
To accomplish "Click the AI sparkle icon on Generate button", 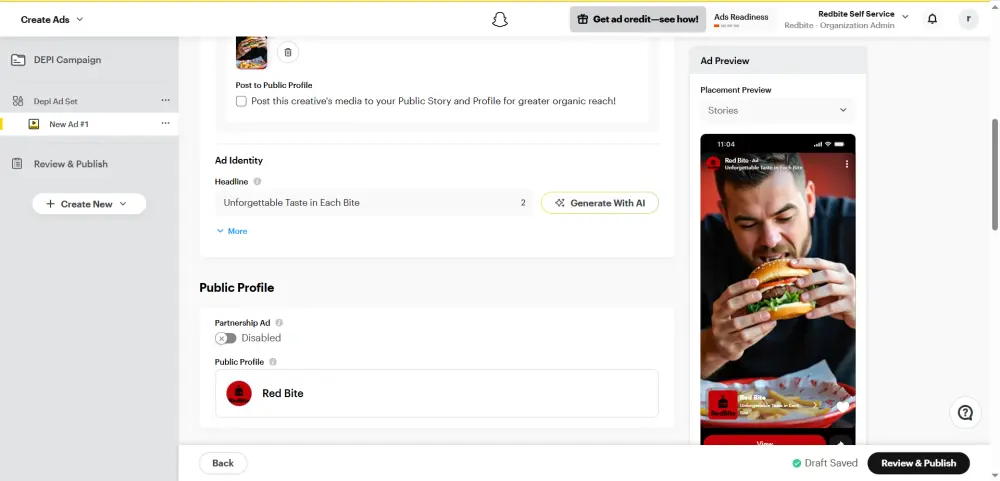I will [x=560, y=203].
